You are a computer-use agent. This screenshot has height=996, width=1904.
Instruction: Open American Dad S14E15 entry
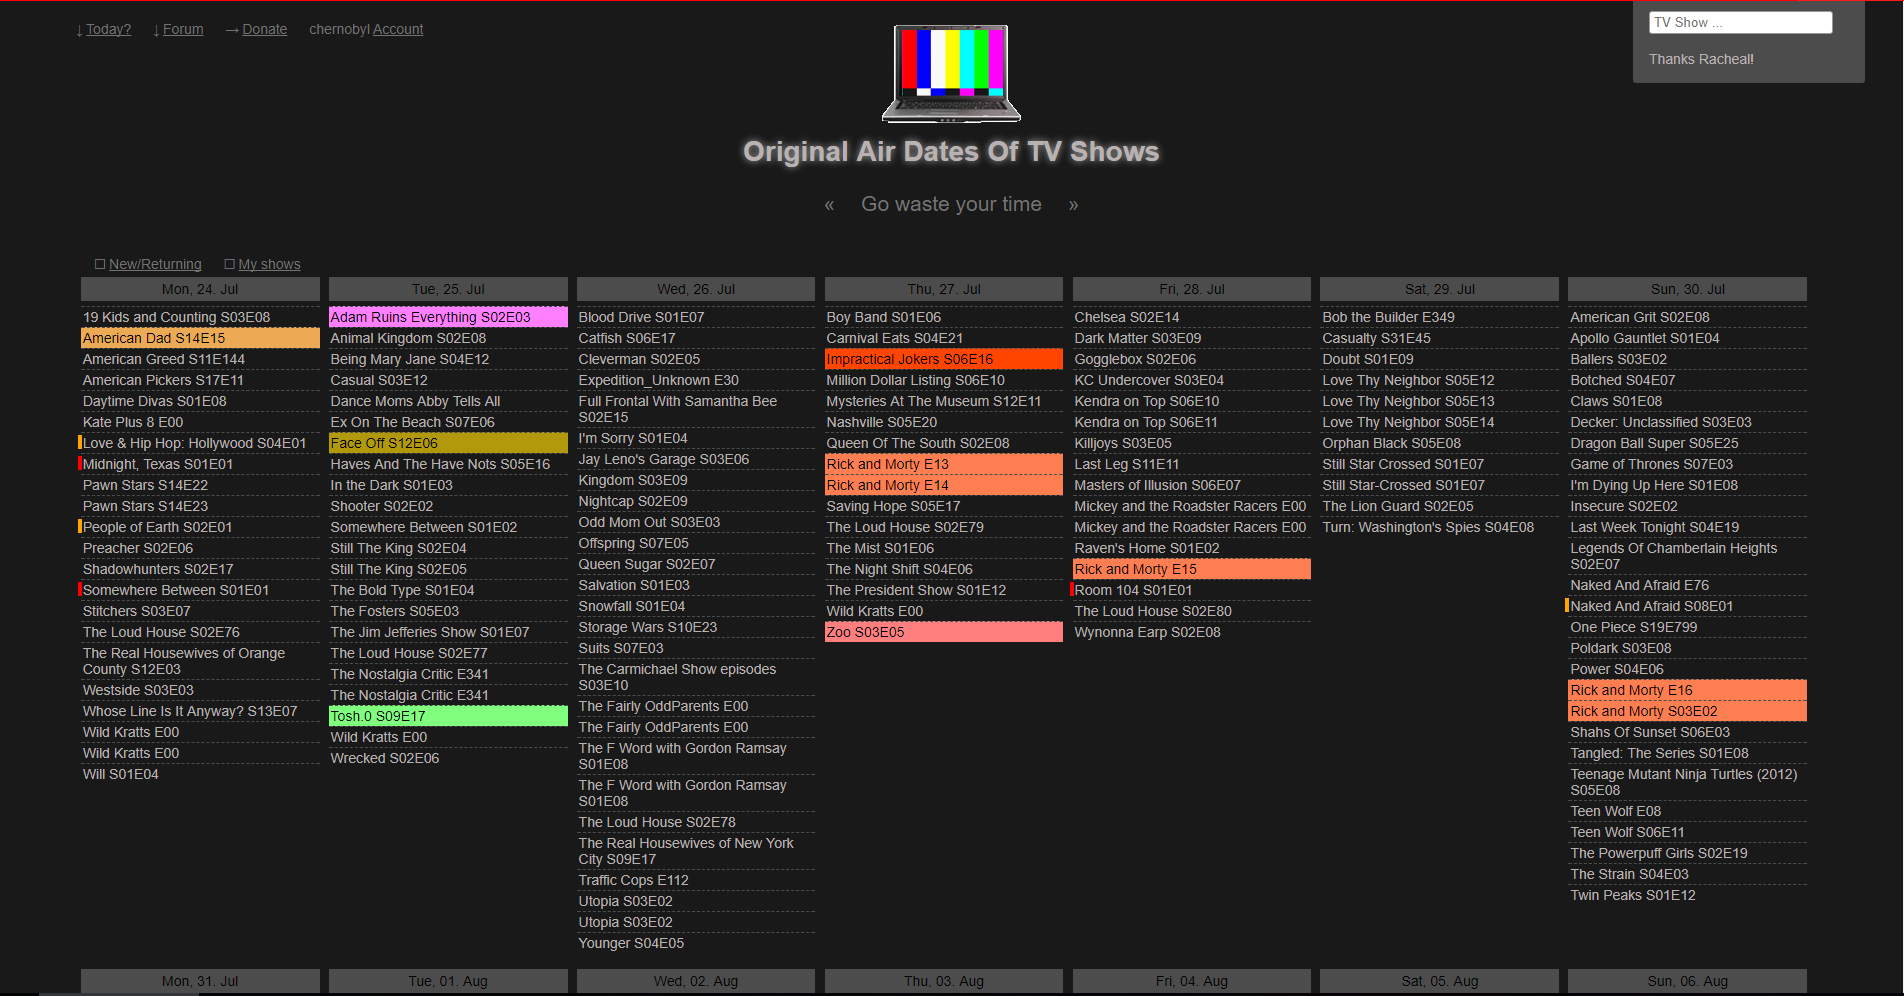tap(200, 338)
